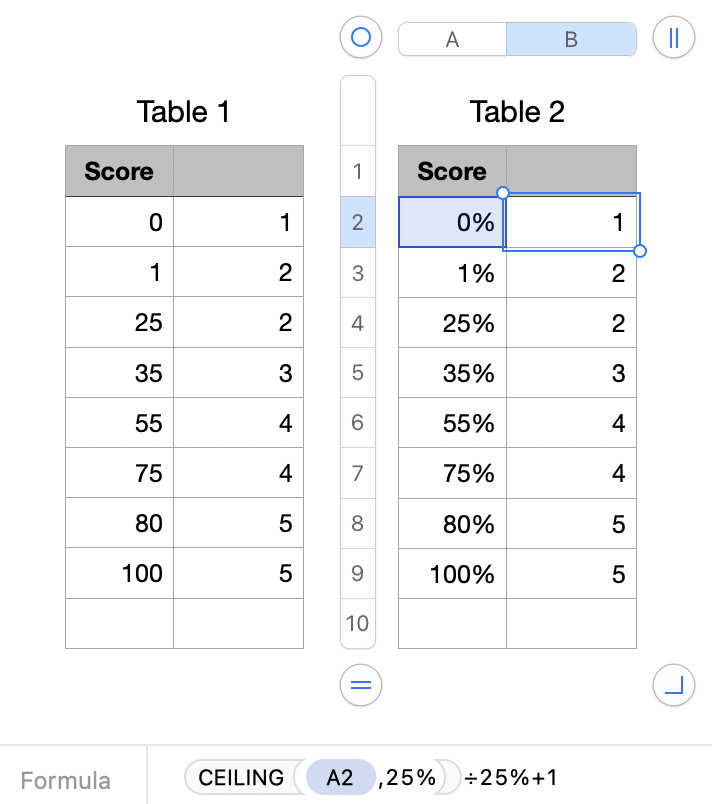Select row 10 header

(x=358, y=623)
